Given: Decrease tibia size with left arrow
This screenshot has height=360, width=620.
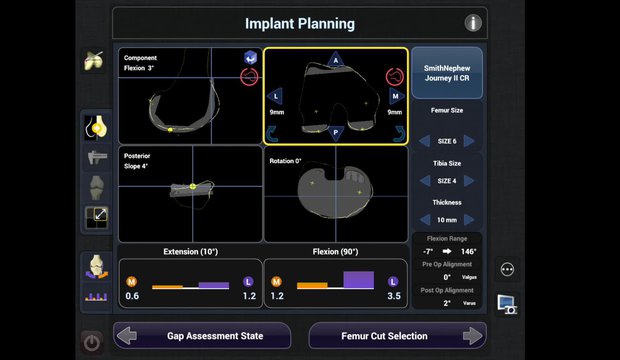Looking at the screenshot, I should click(425, 181).
